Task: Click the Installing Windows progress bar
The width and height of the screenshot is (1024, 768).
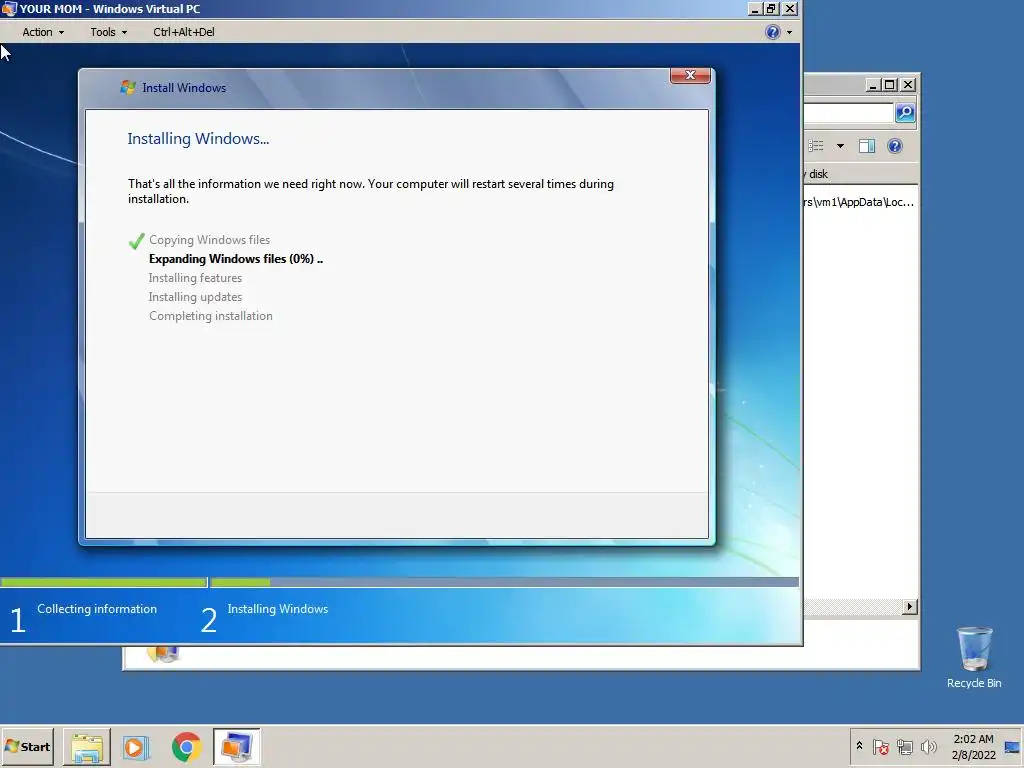Action: click(x=504, y=582)
